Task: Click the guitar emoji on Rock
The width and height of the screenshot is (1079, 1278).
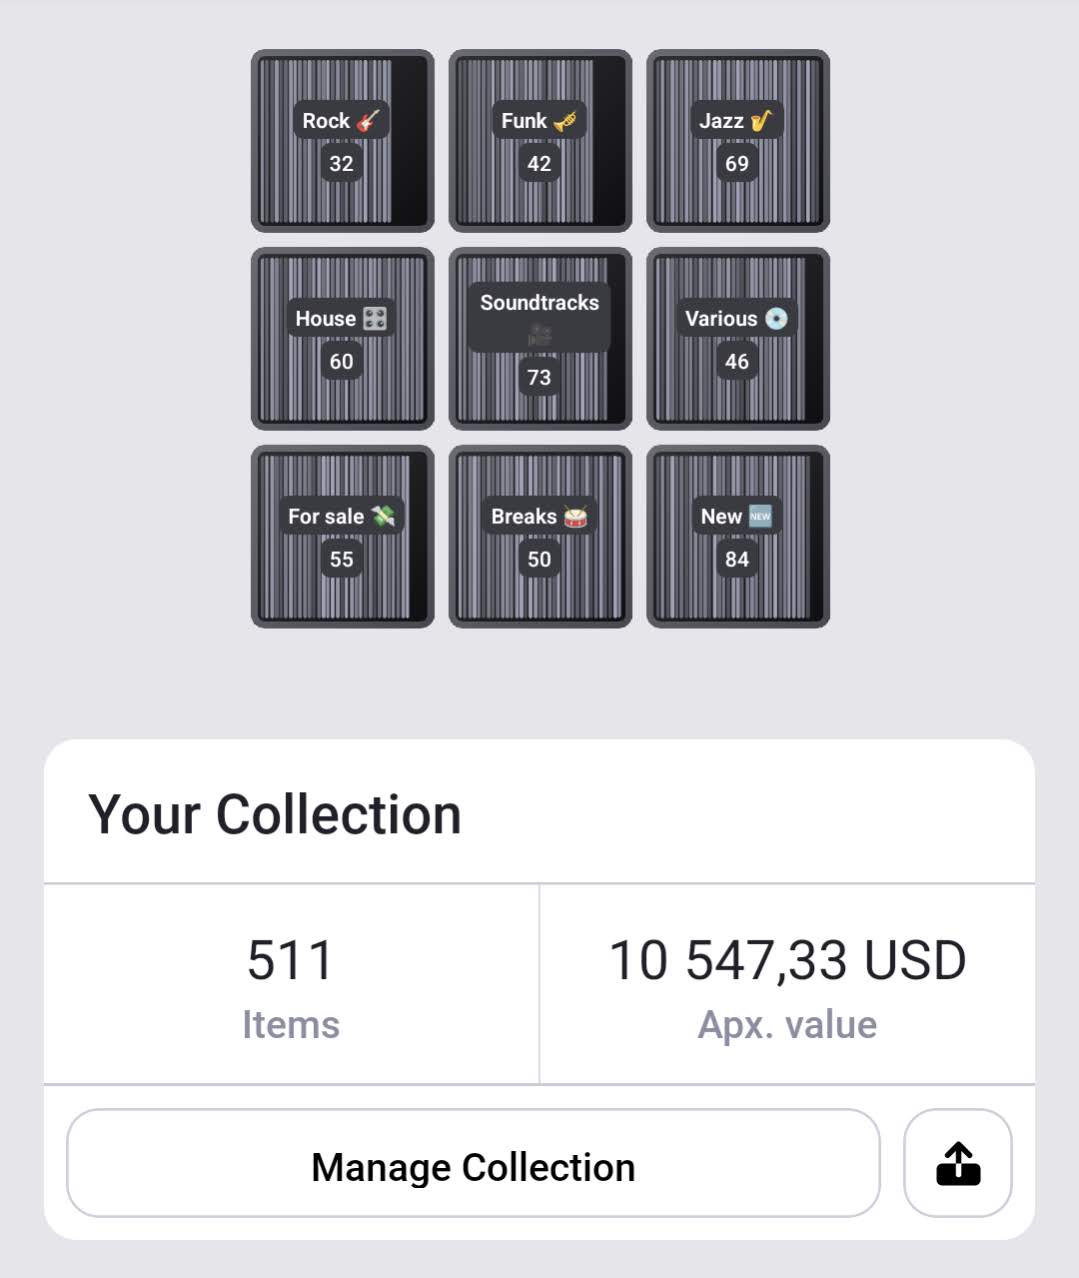Action: pos(368,121)
